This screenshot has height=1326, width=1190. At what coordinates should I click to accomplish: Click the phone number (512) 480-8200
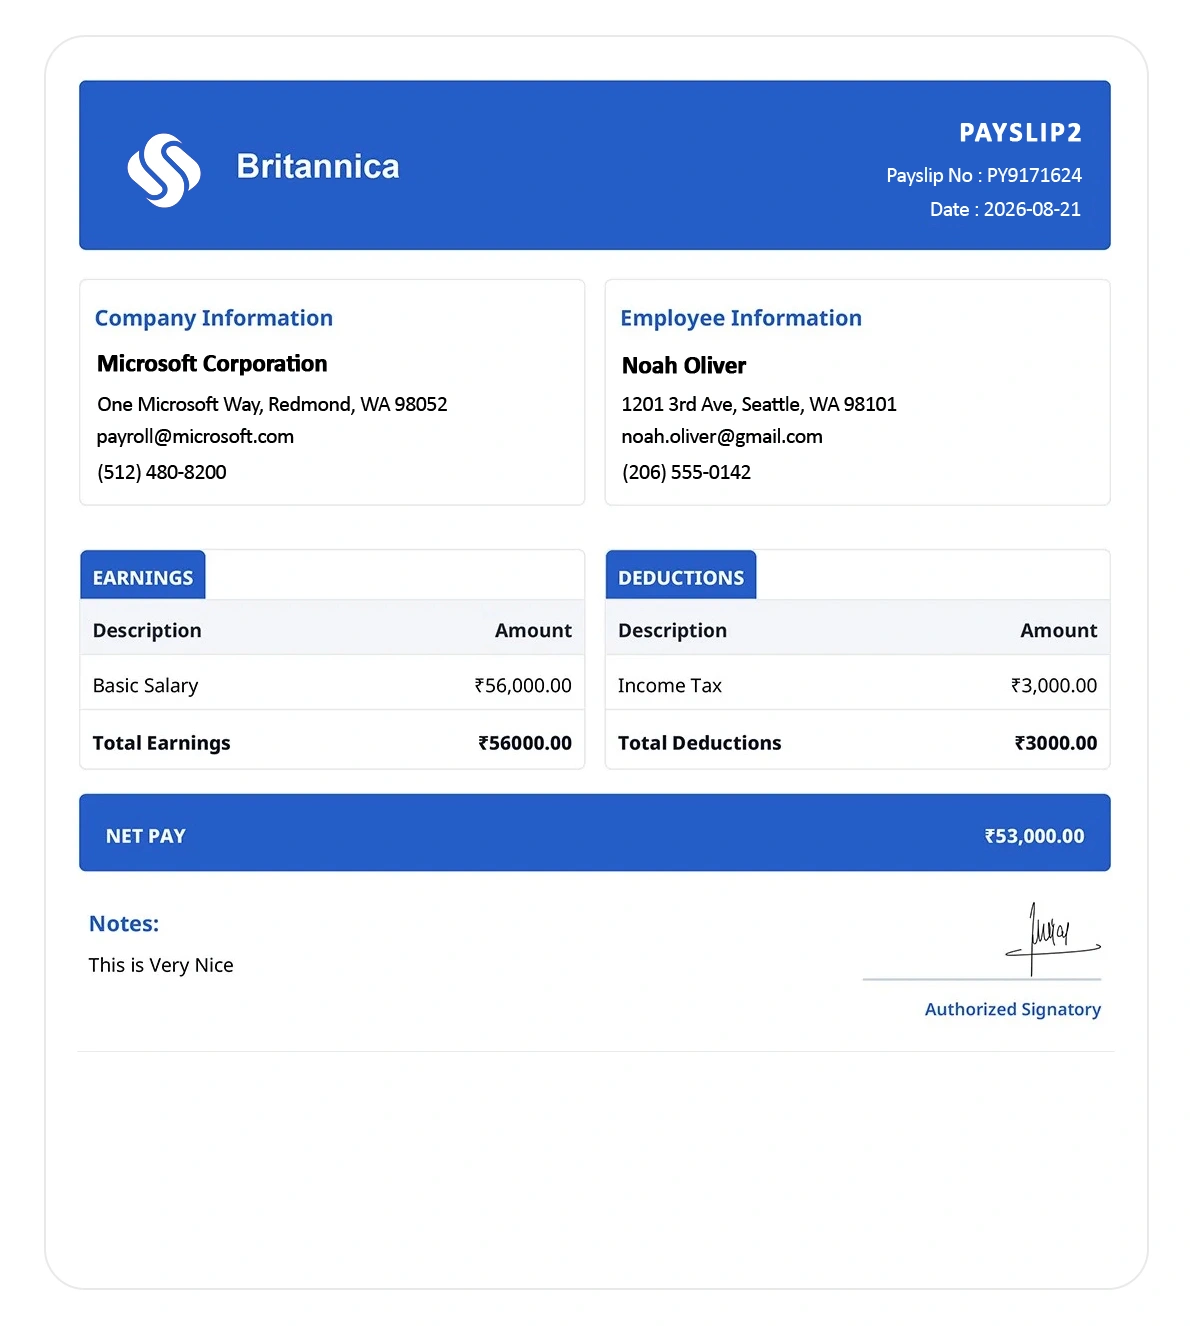[x=162, y=472]
